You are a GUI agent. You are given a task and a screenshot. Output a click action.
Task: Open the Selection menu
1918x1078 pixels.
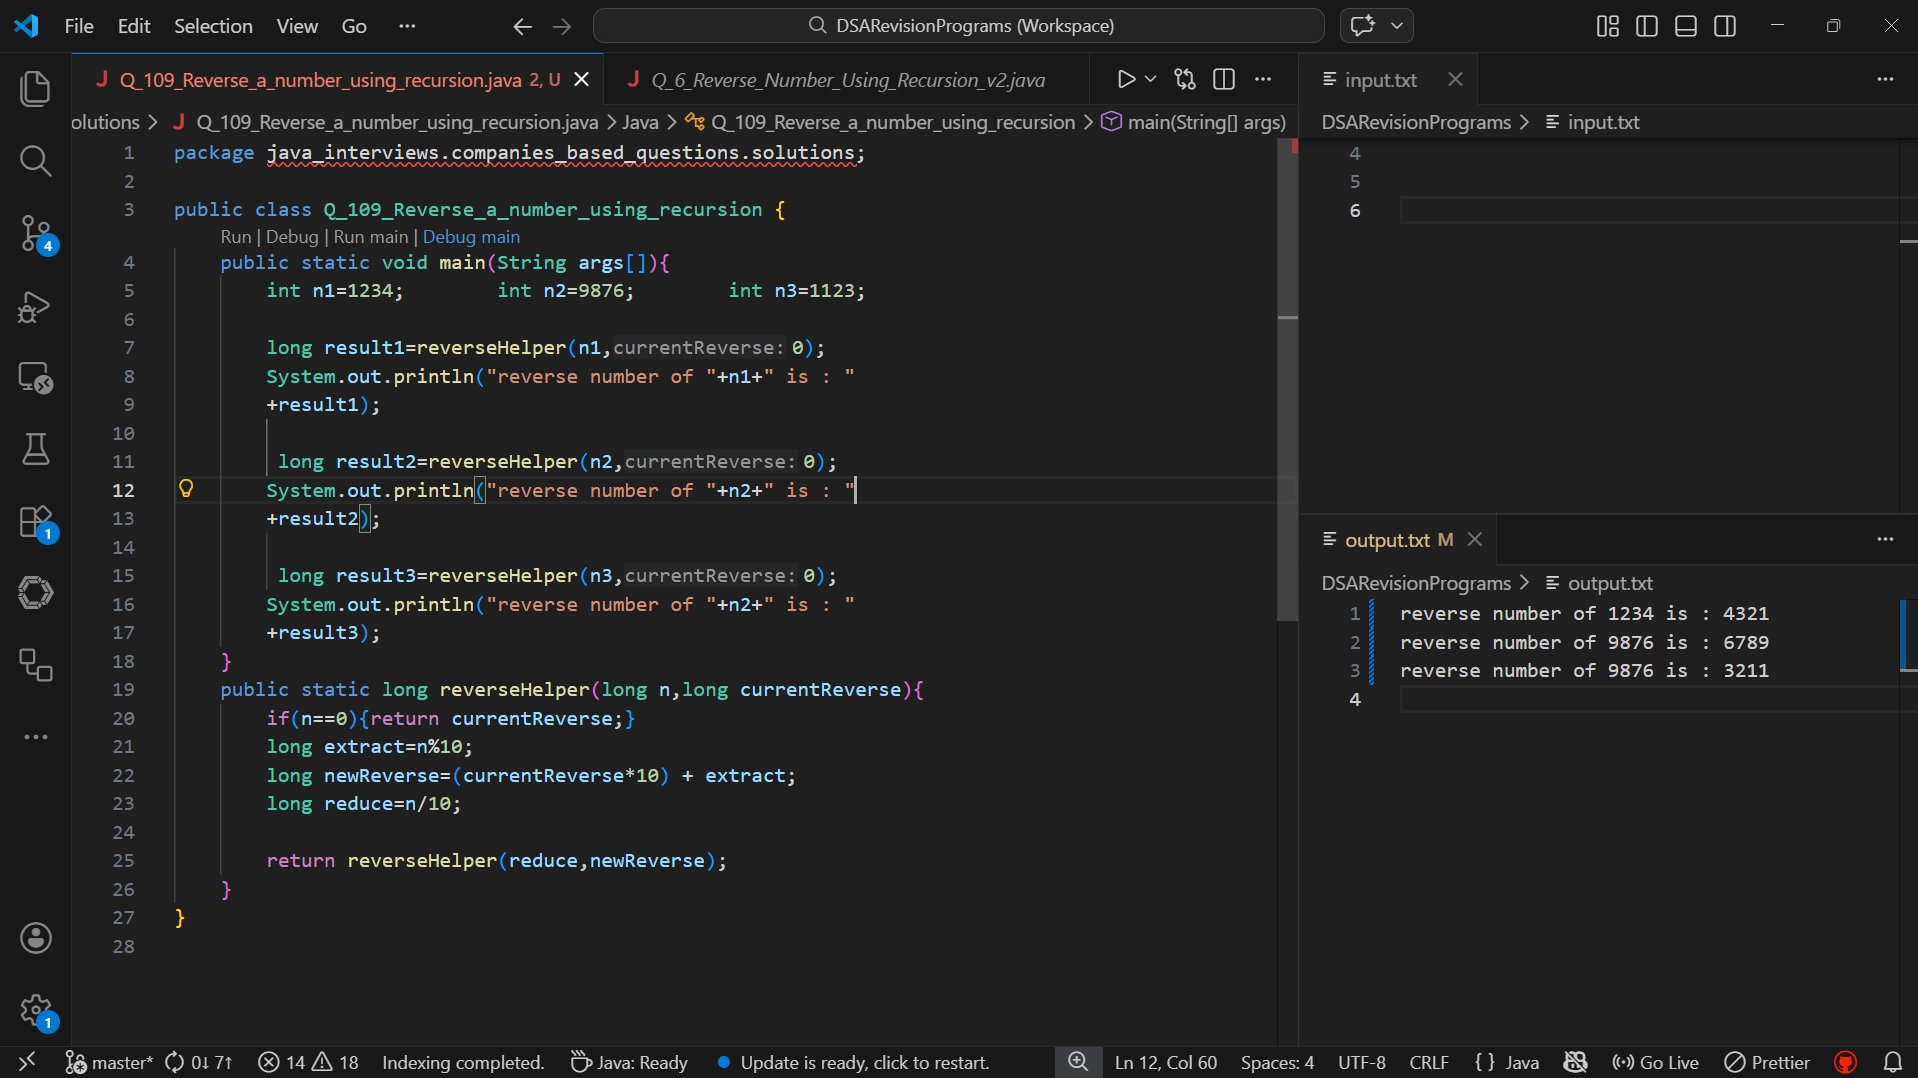pyautogui.click(x=213, y=26)
